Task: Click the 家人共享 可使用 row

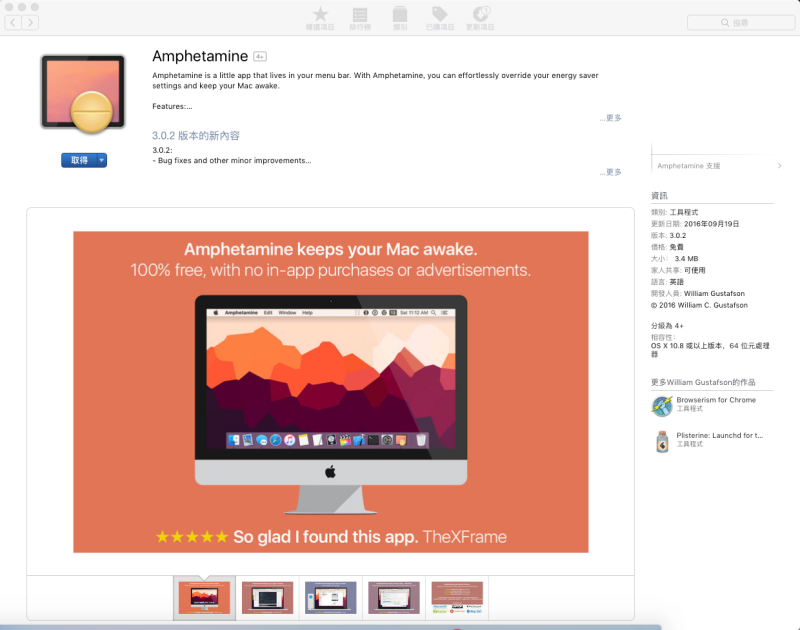Action: tap(678, 270)
